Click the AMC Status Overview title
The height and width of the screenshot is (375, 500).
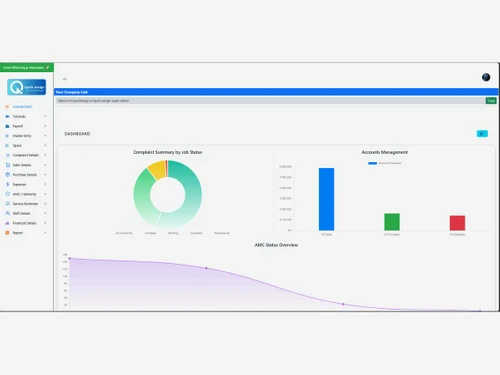pyautogui.click(x=276, y=245)
